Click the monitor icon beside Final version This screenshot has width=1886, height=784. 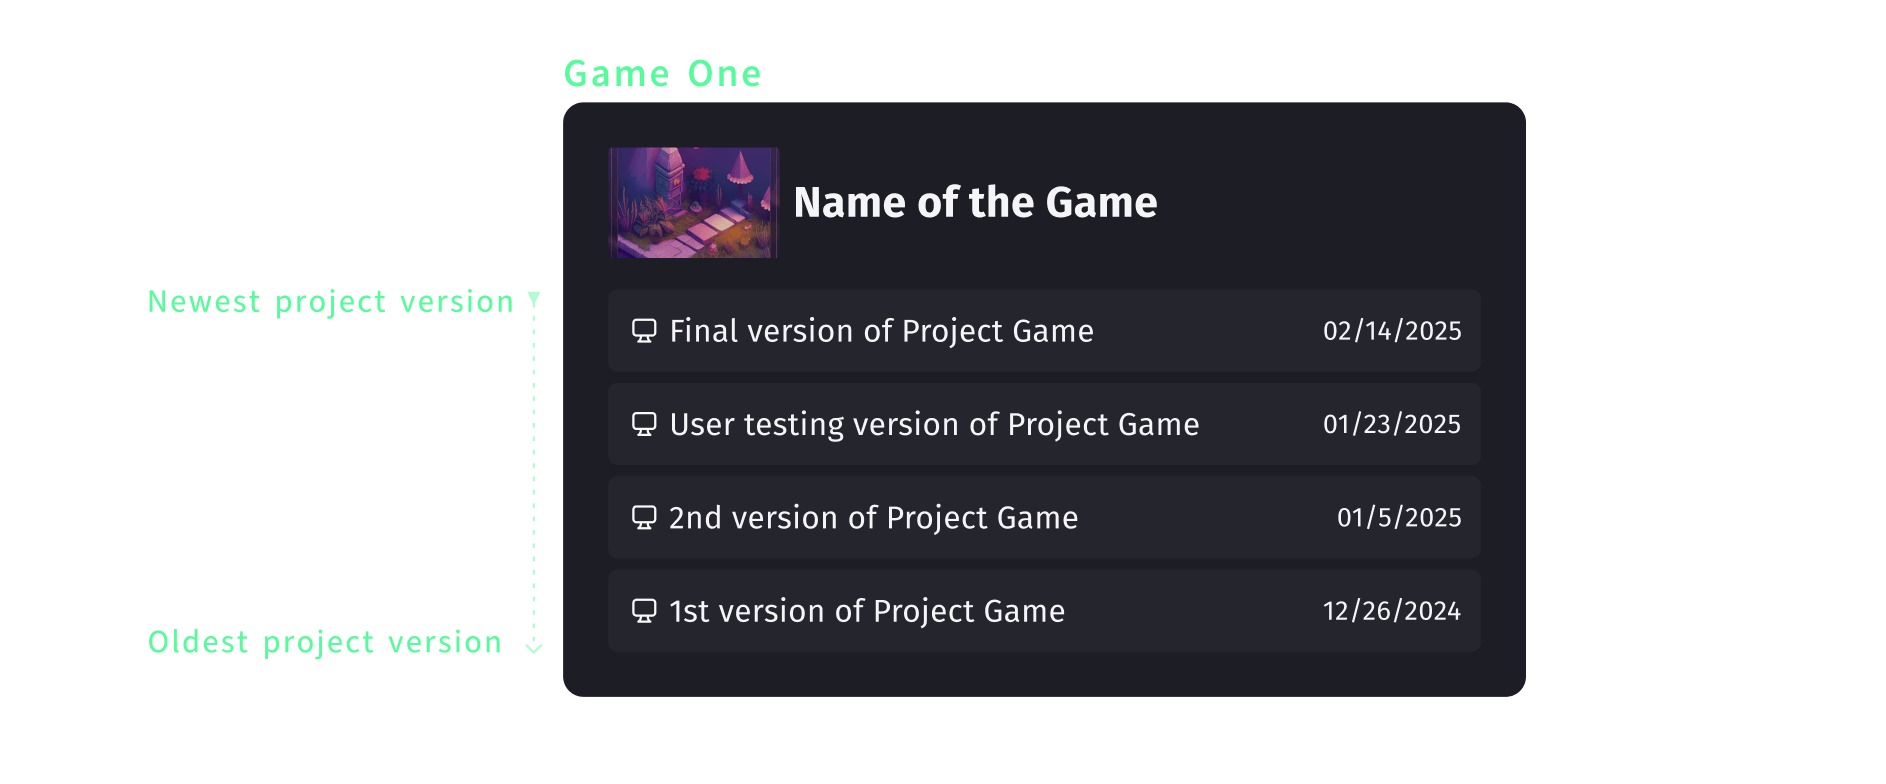(645, 330)
